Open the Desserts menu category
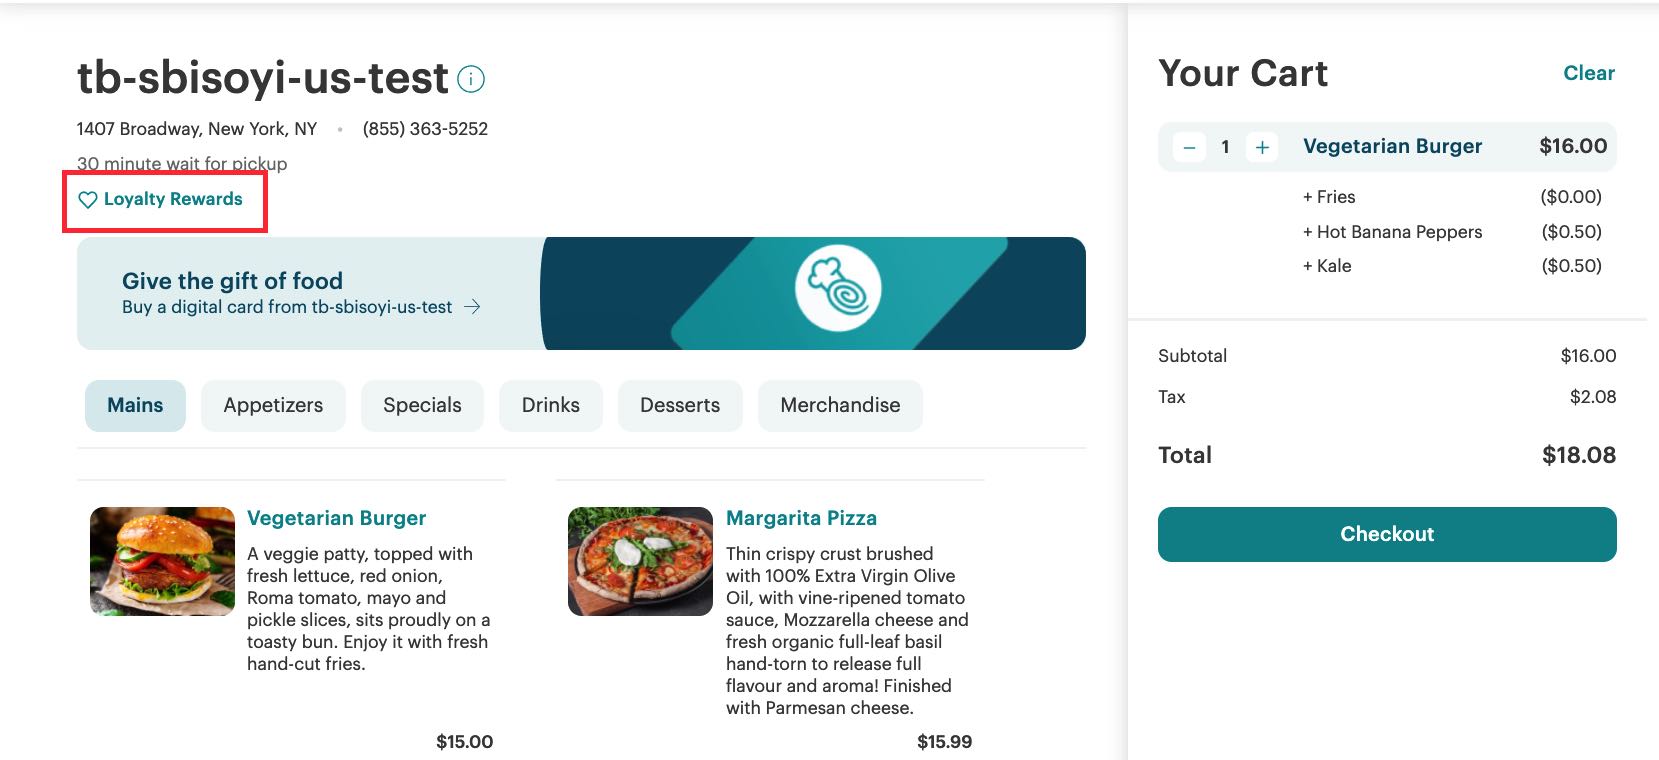 tap(680, 405)
